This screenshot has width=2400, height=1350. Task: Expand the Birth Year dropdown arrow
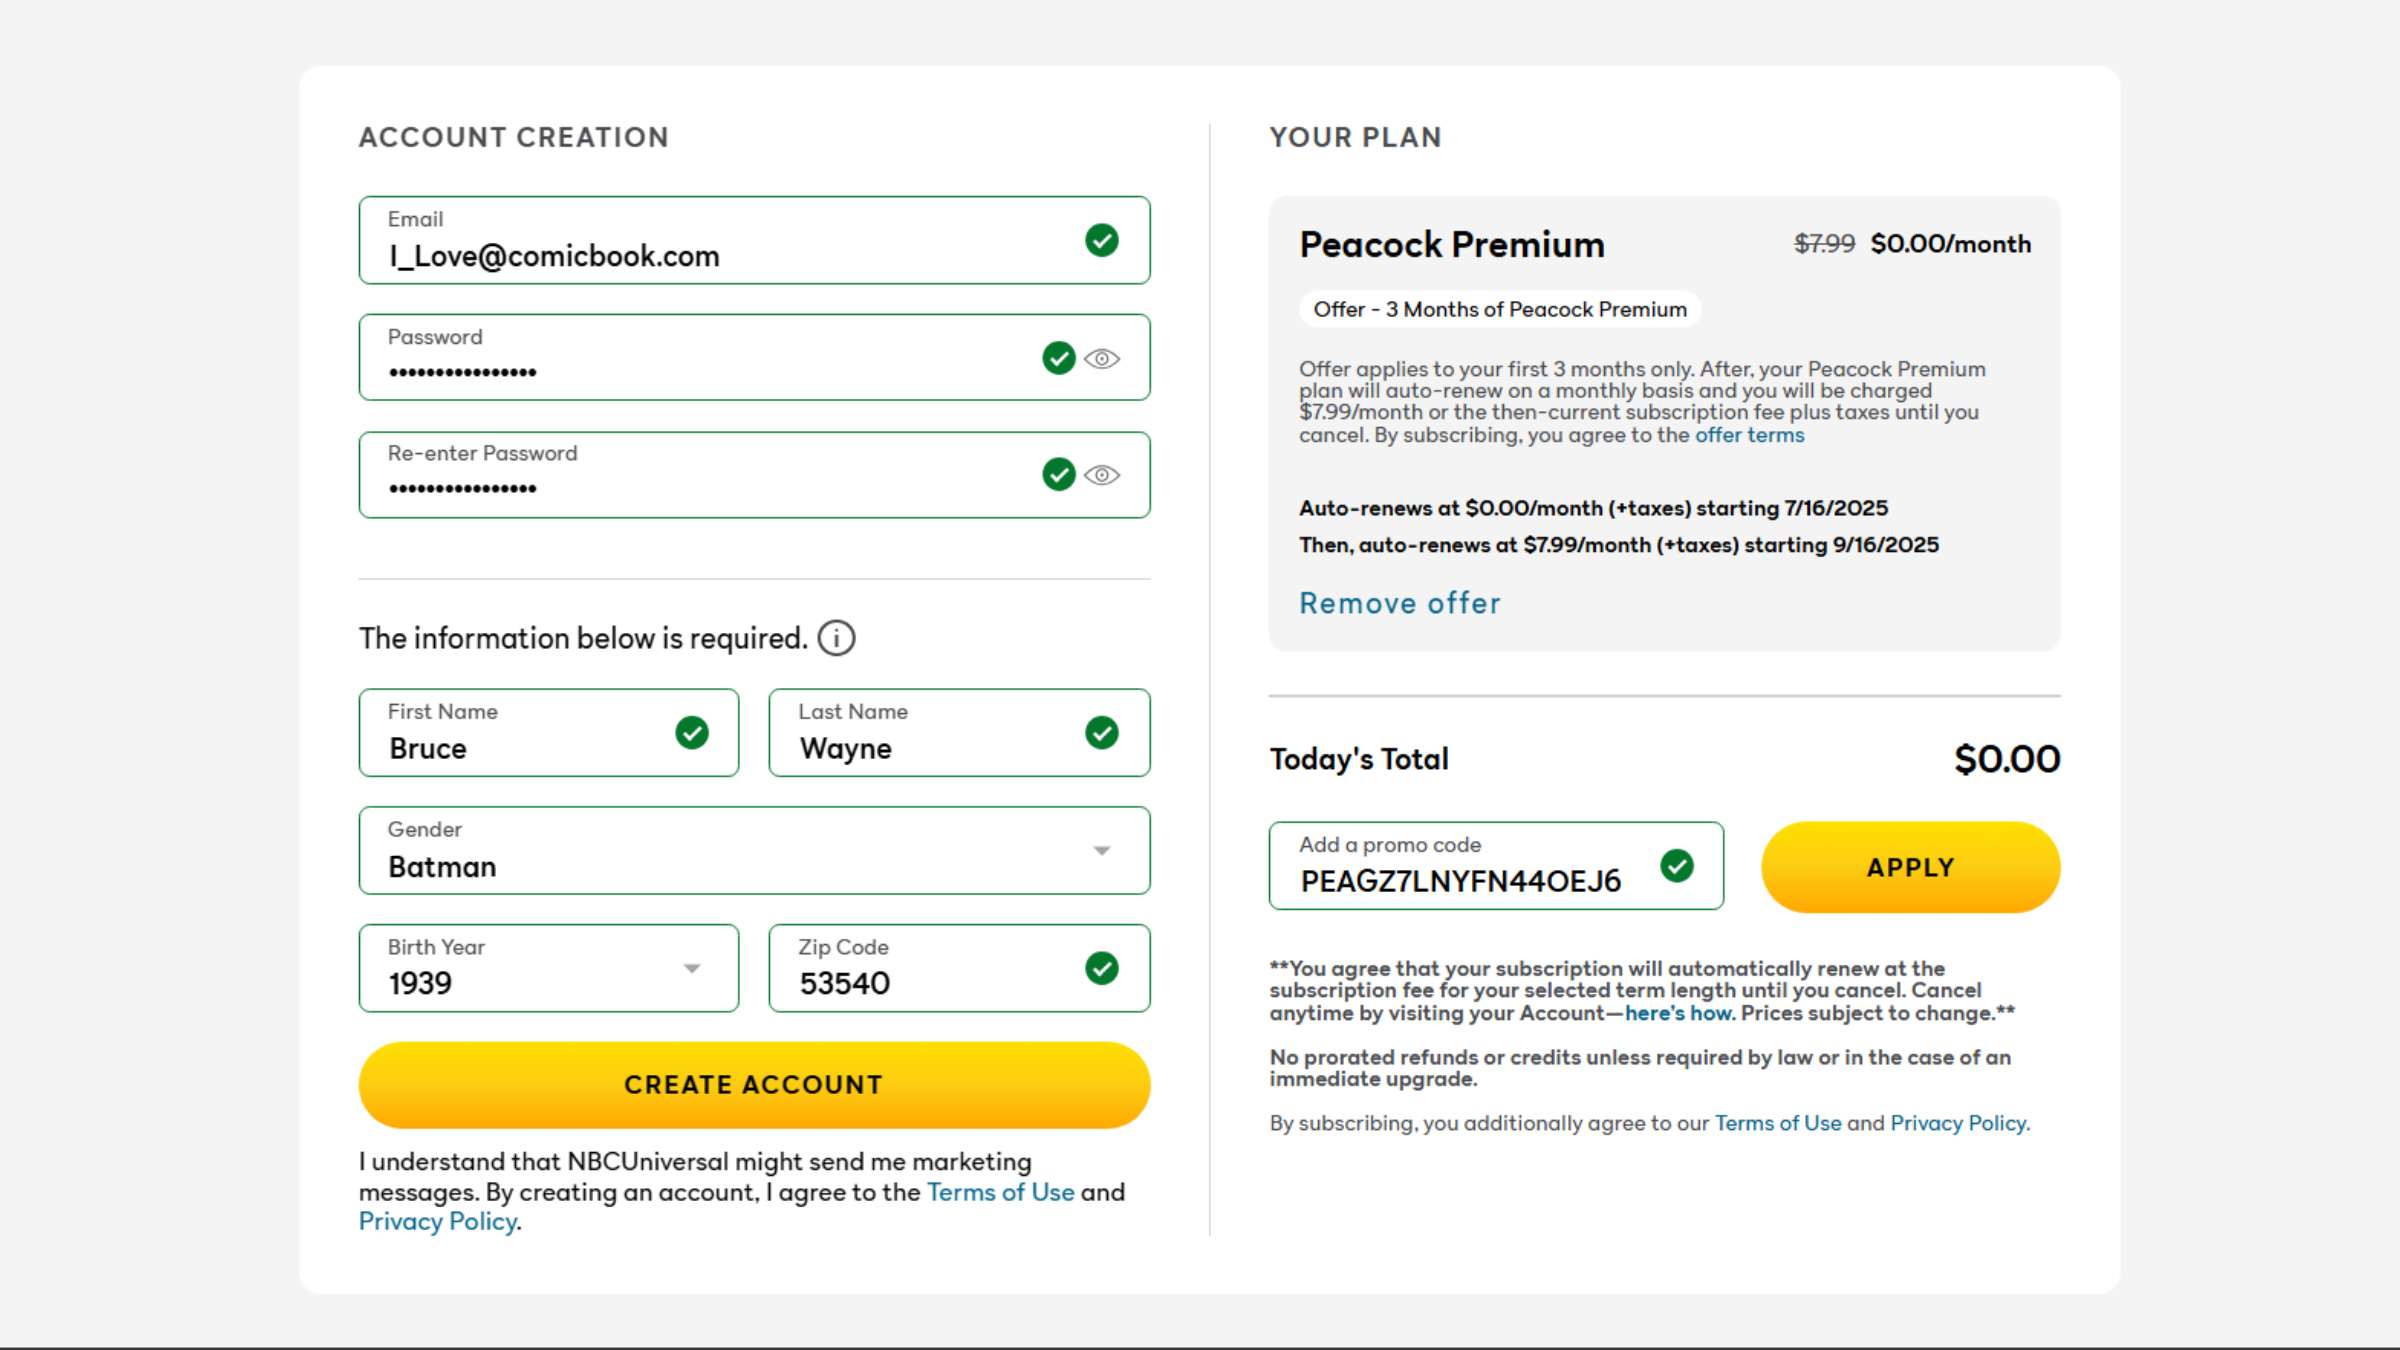[691, 969]
